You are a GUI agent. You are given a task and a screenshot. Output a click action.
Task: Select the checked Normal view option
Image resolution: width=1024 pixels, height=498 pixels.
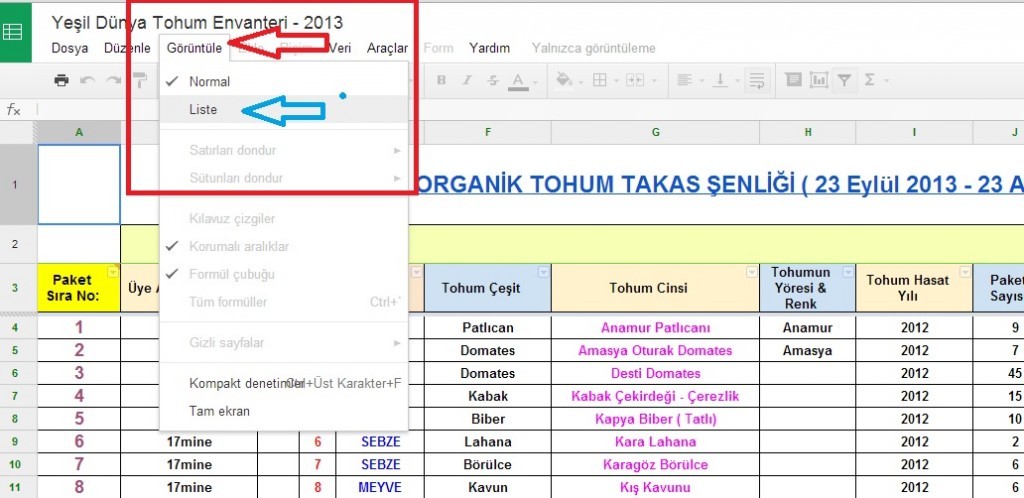[209, 82]
